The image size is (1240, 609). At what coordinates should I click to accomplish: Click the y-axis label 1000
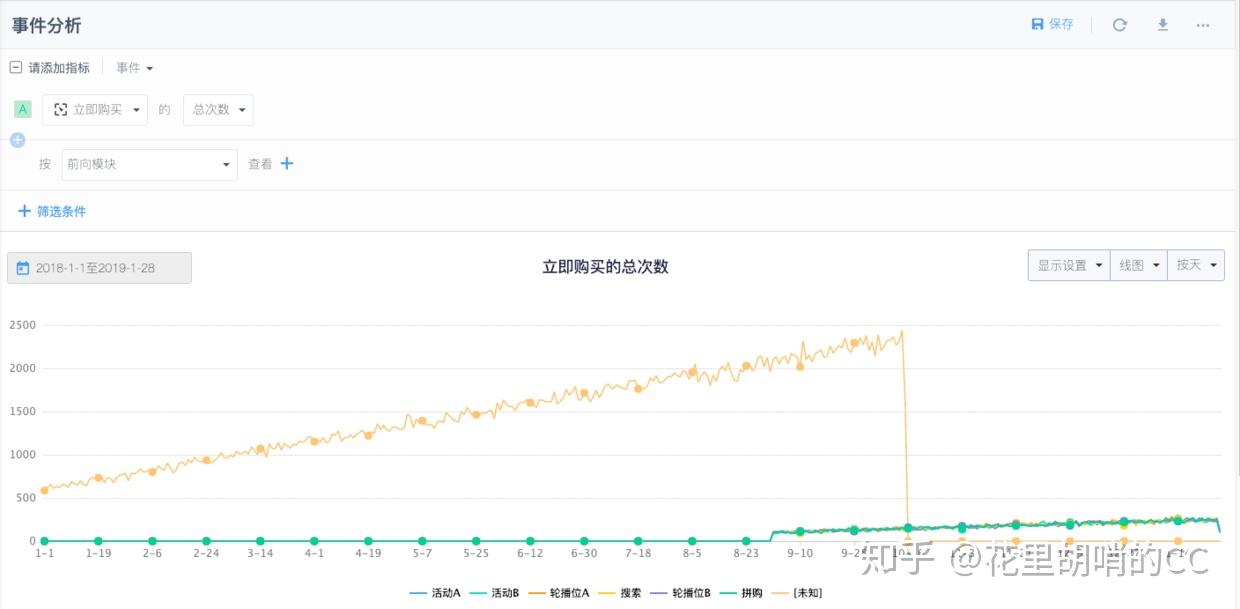point(22,455)
